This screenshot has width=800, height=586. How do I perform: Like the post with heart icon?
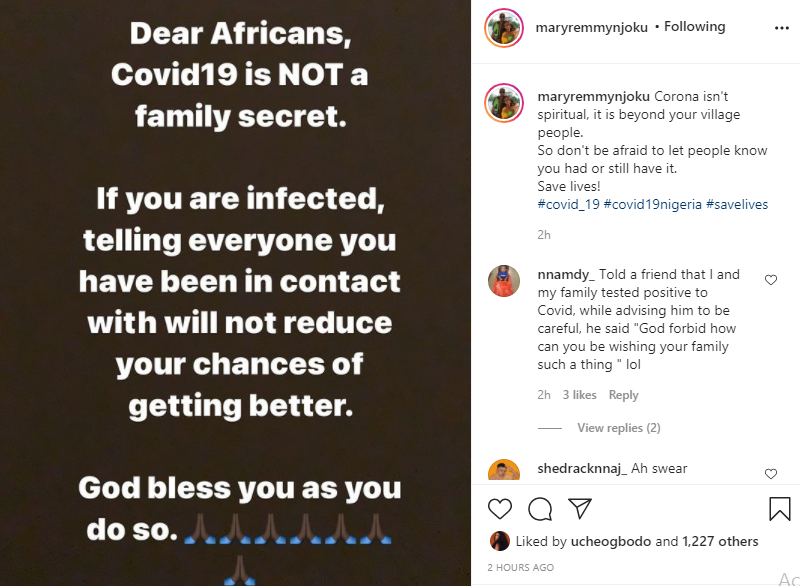pos(501,509)
